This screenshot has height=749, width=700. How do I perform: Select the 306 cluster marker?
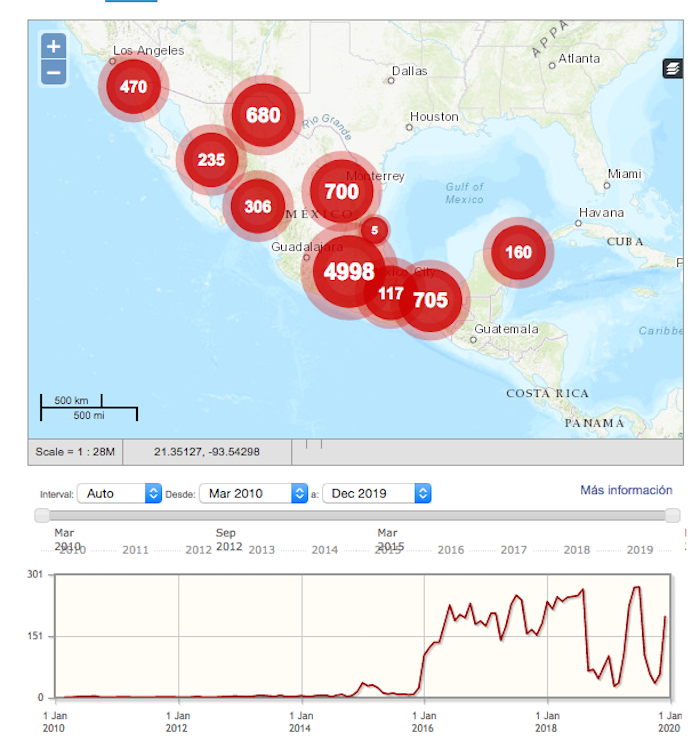tap(258, 206)
